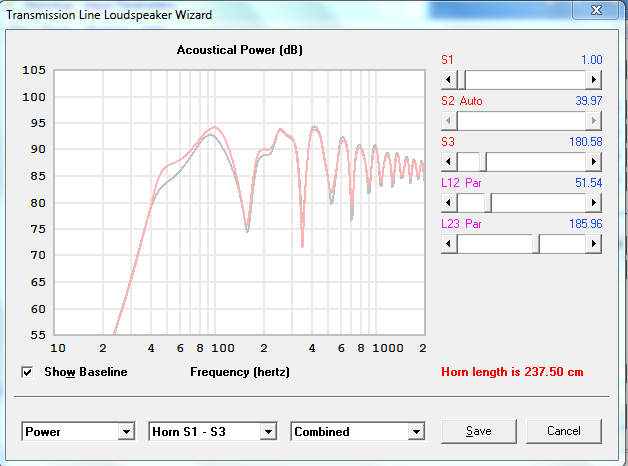Click the S2 value 39.97
The width and height of the screenshot is (628, 466).
point(589,100)
